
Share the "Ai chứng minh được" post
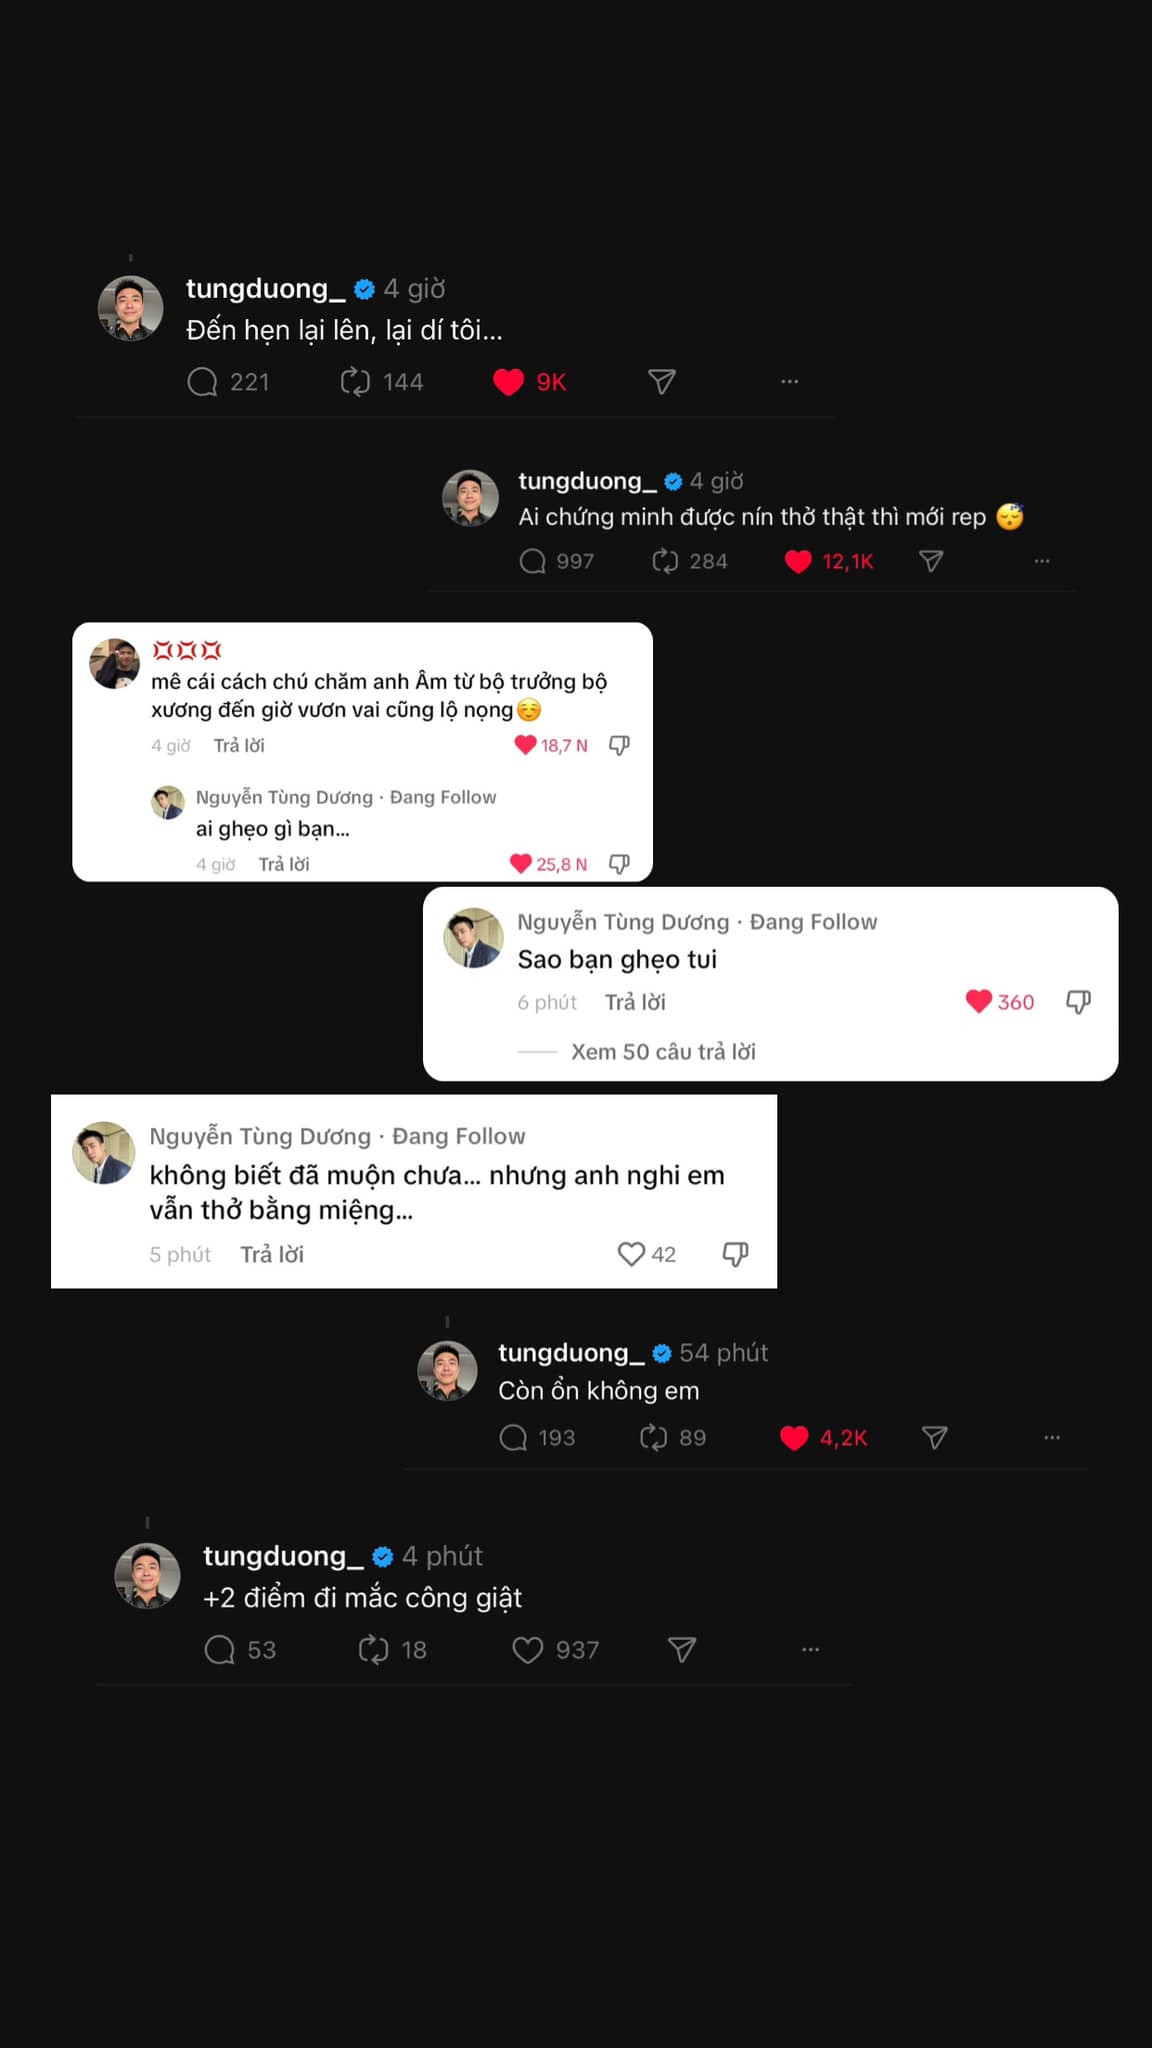pos(931,561)
